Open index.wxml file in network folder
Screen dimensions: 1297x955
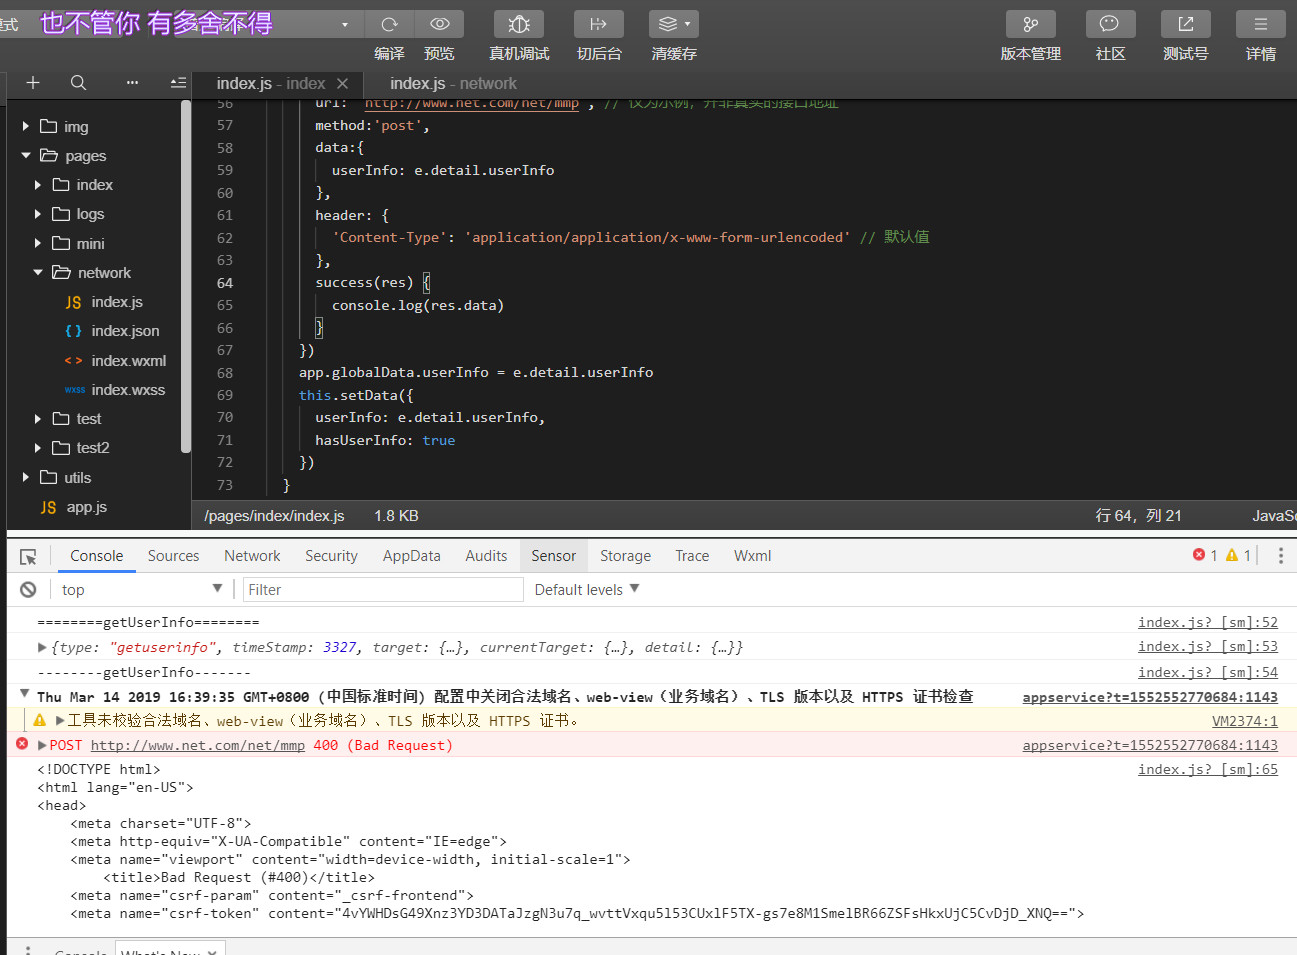coord(128,361)
